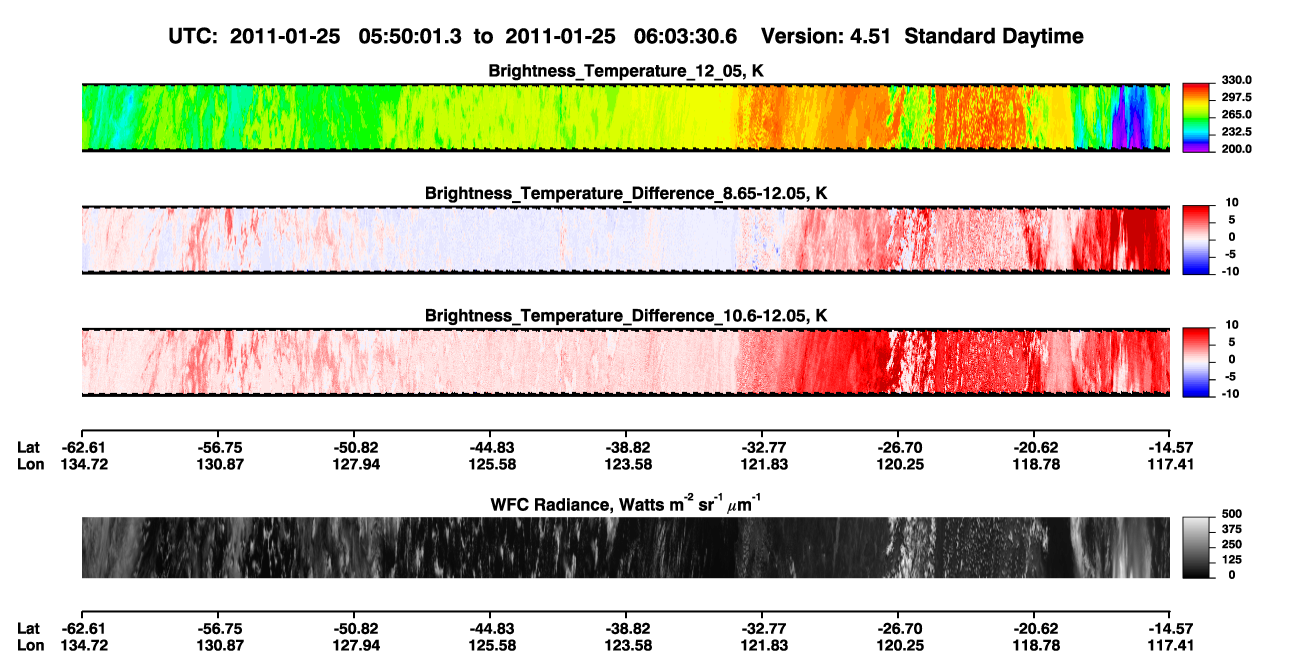Viewport: 1300px width, 667px height.
Task: Click the 125 label on the WFC colorbar
Action: pyautogui.click(x=1231, y=559)
